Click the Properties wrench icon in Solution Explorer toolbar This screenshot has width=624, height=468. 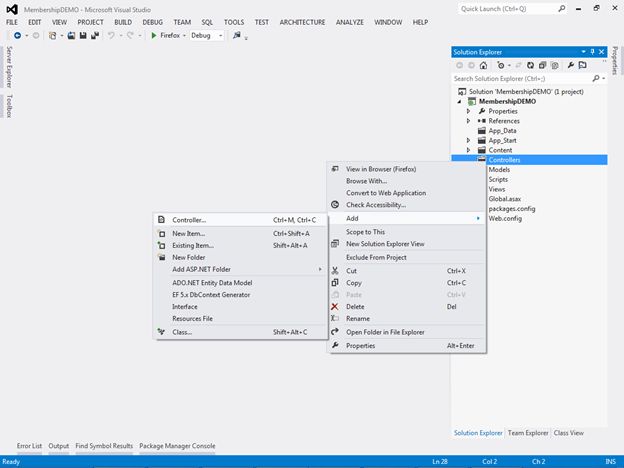click(571, 65)
